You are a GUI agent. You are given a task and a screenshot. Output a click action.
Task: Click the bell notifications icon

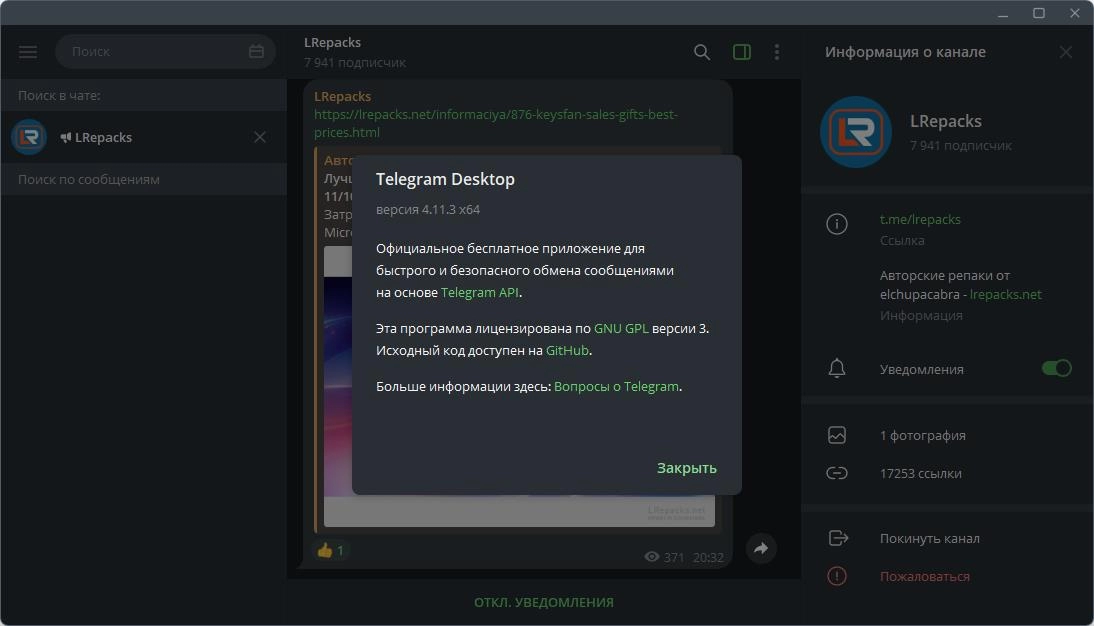click(x=837, y=368)
